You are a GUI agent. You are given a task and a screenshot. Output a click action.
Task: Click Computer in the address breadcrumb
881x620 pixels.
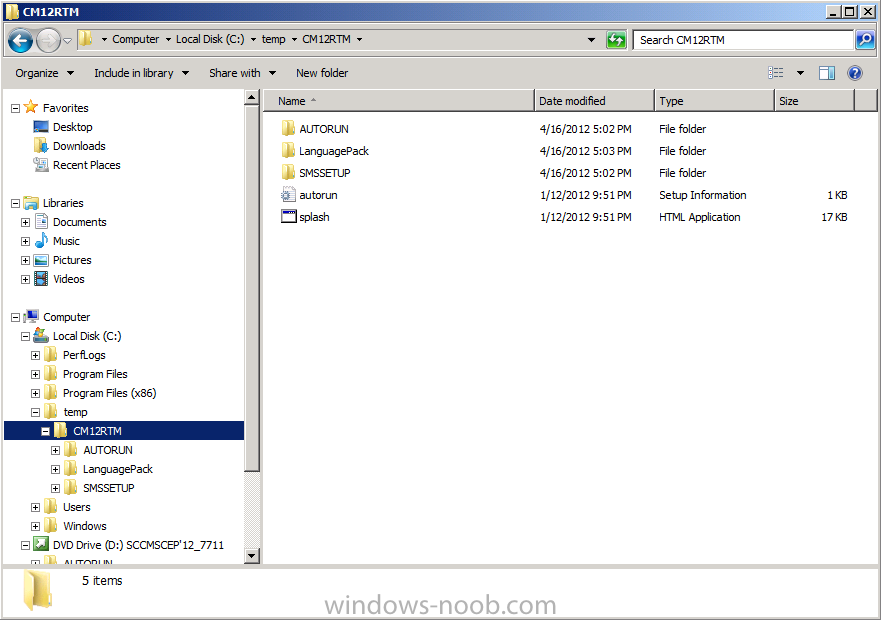(x=135, y=39)
